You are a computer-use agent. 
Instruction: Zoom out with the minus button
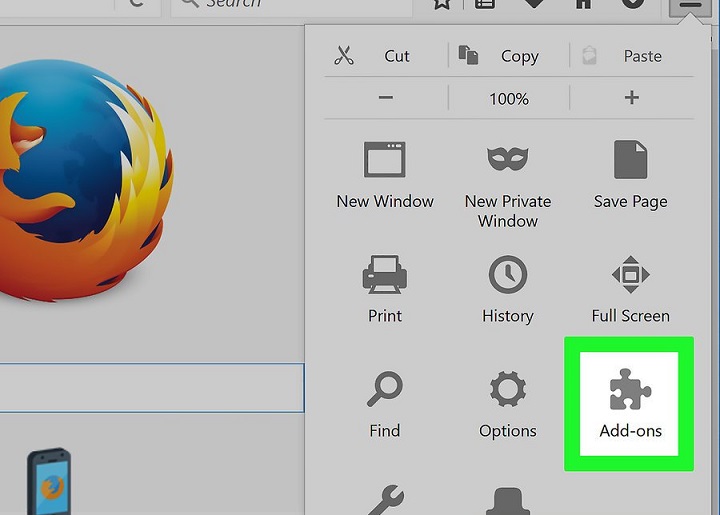pyautogui.click(x=386, y=98)
